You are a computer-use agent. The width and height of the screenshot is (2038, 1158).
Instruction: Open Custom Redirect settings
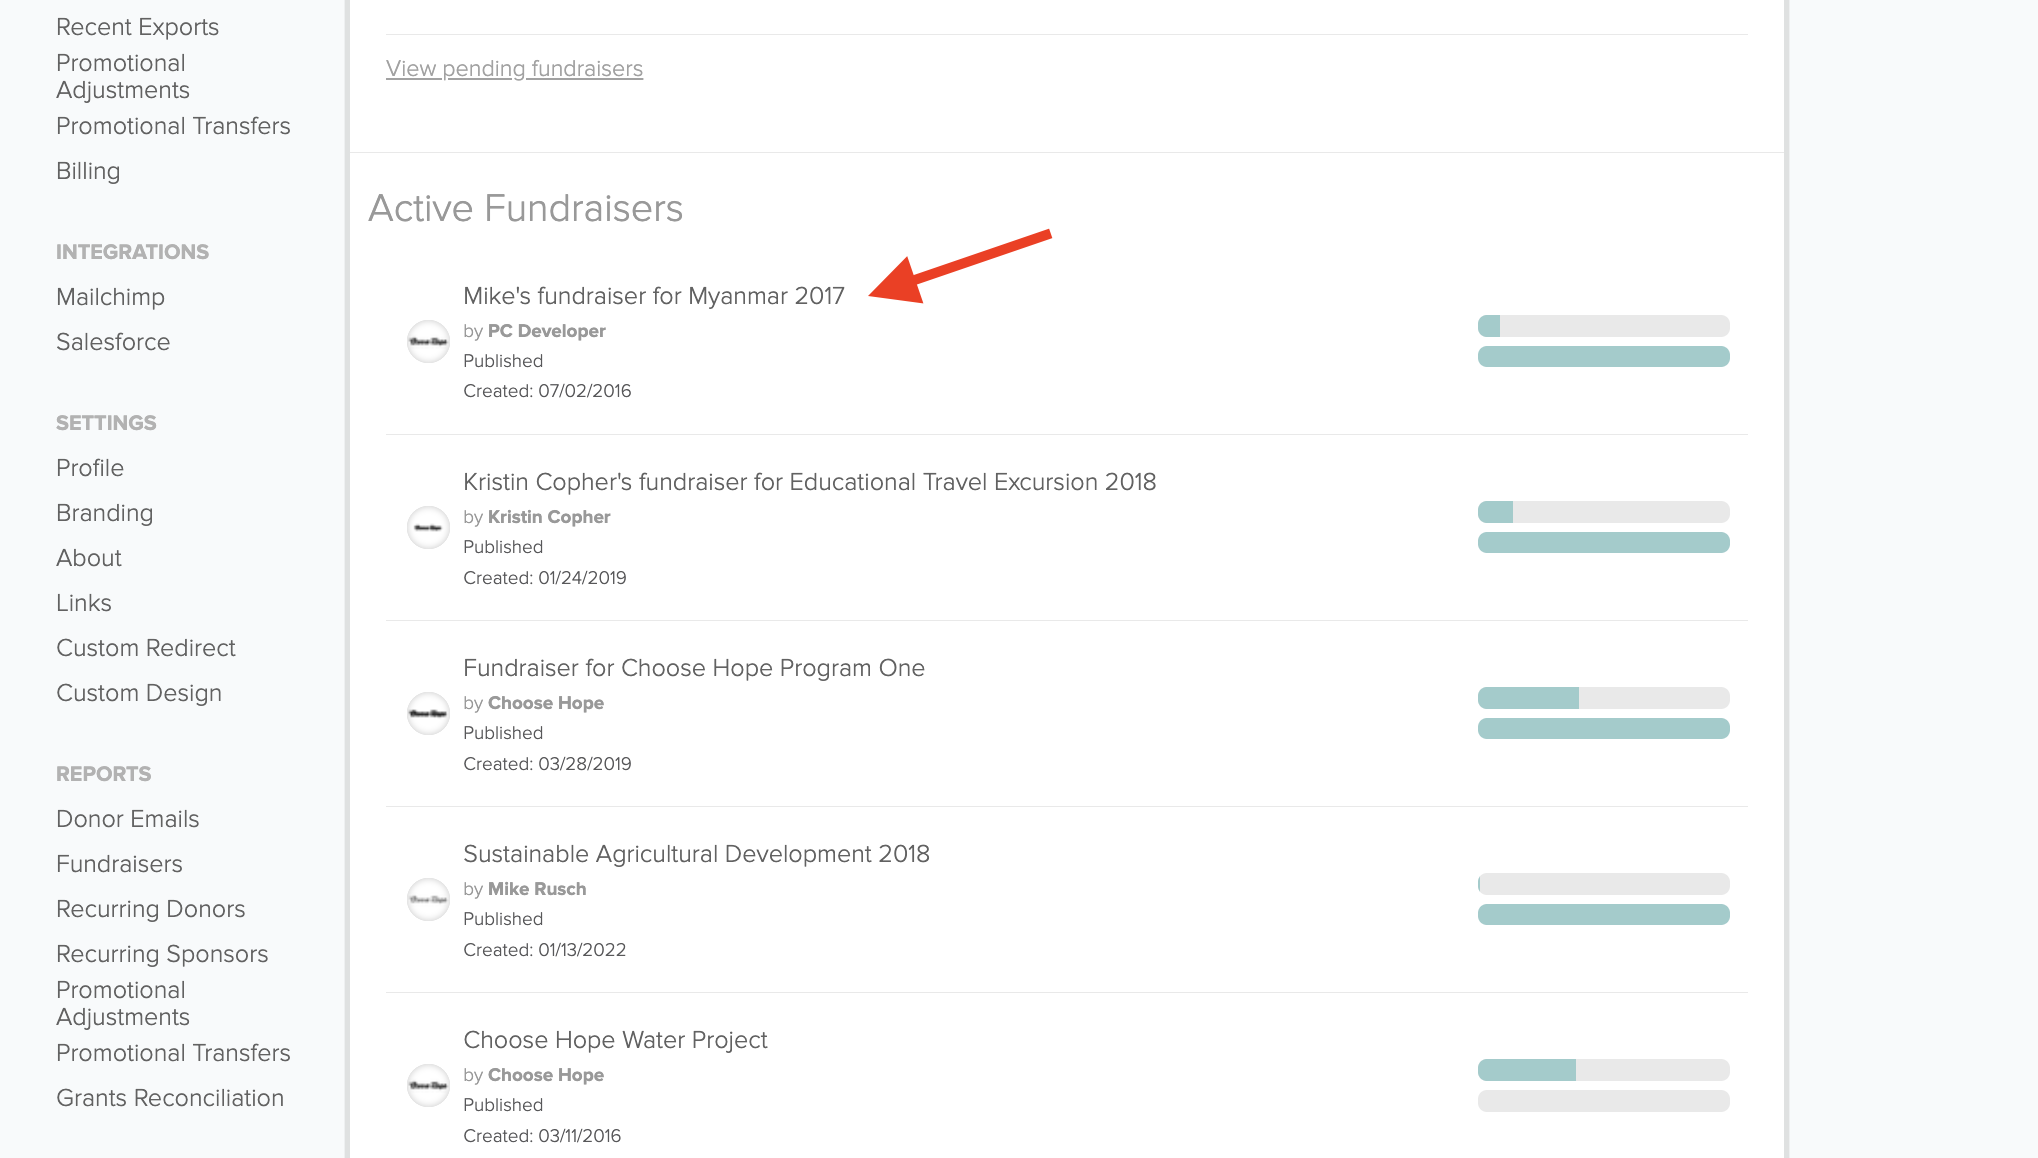146,648
